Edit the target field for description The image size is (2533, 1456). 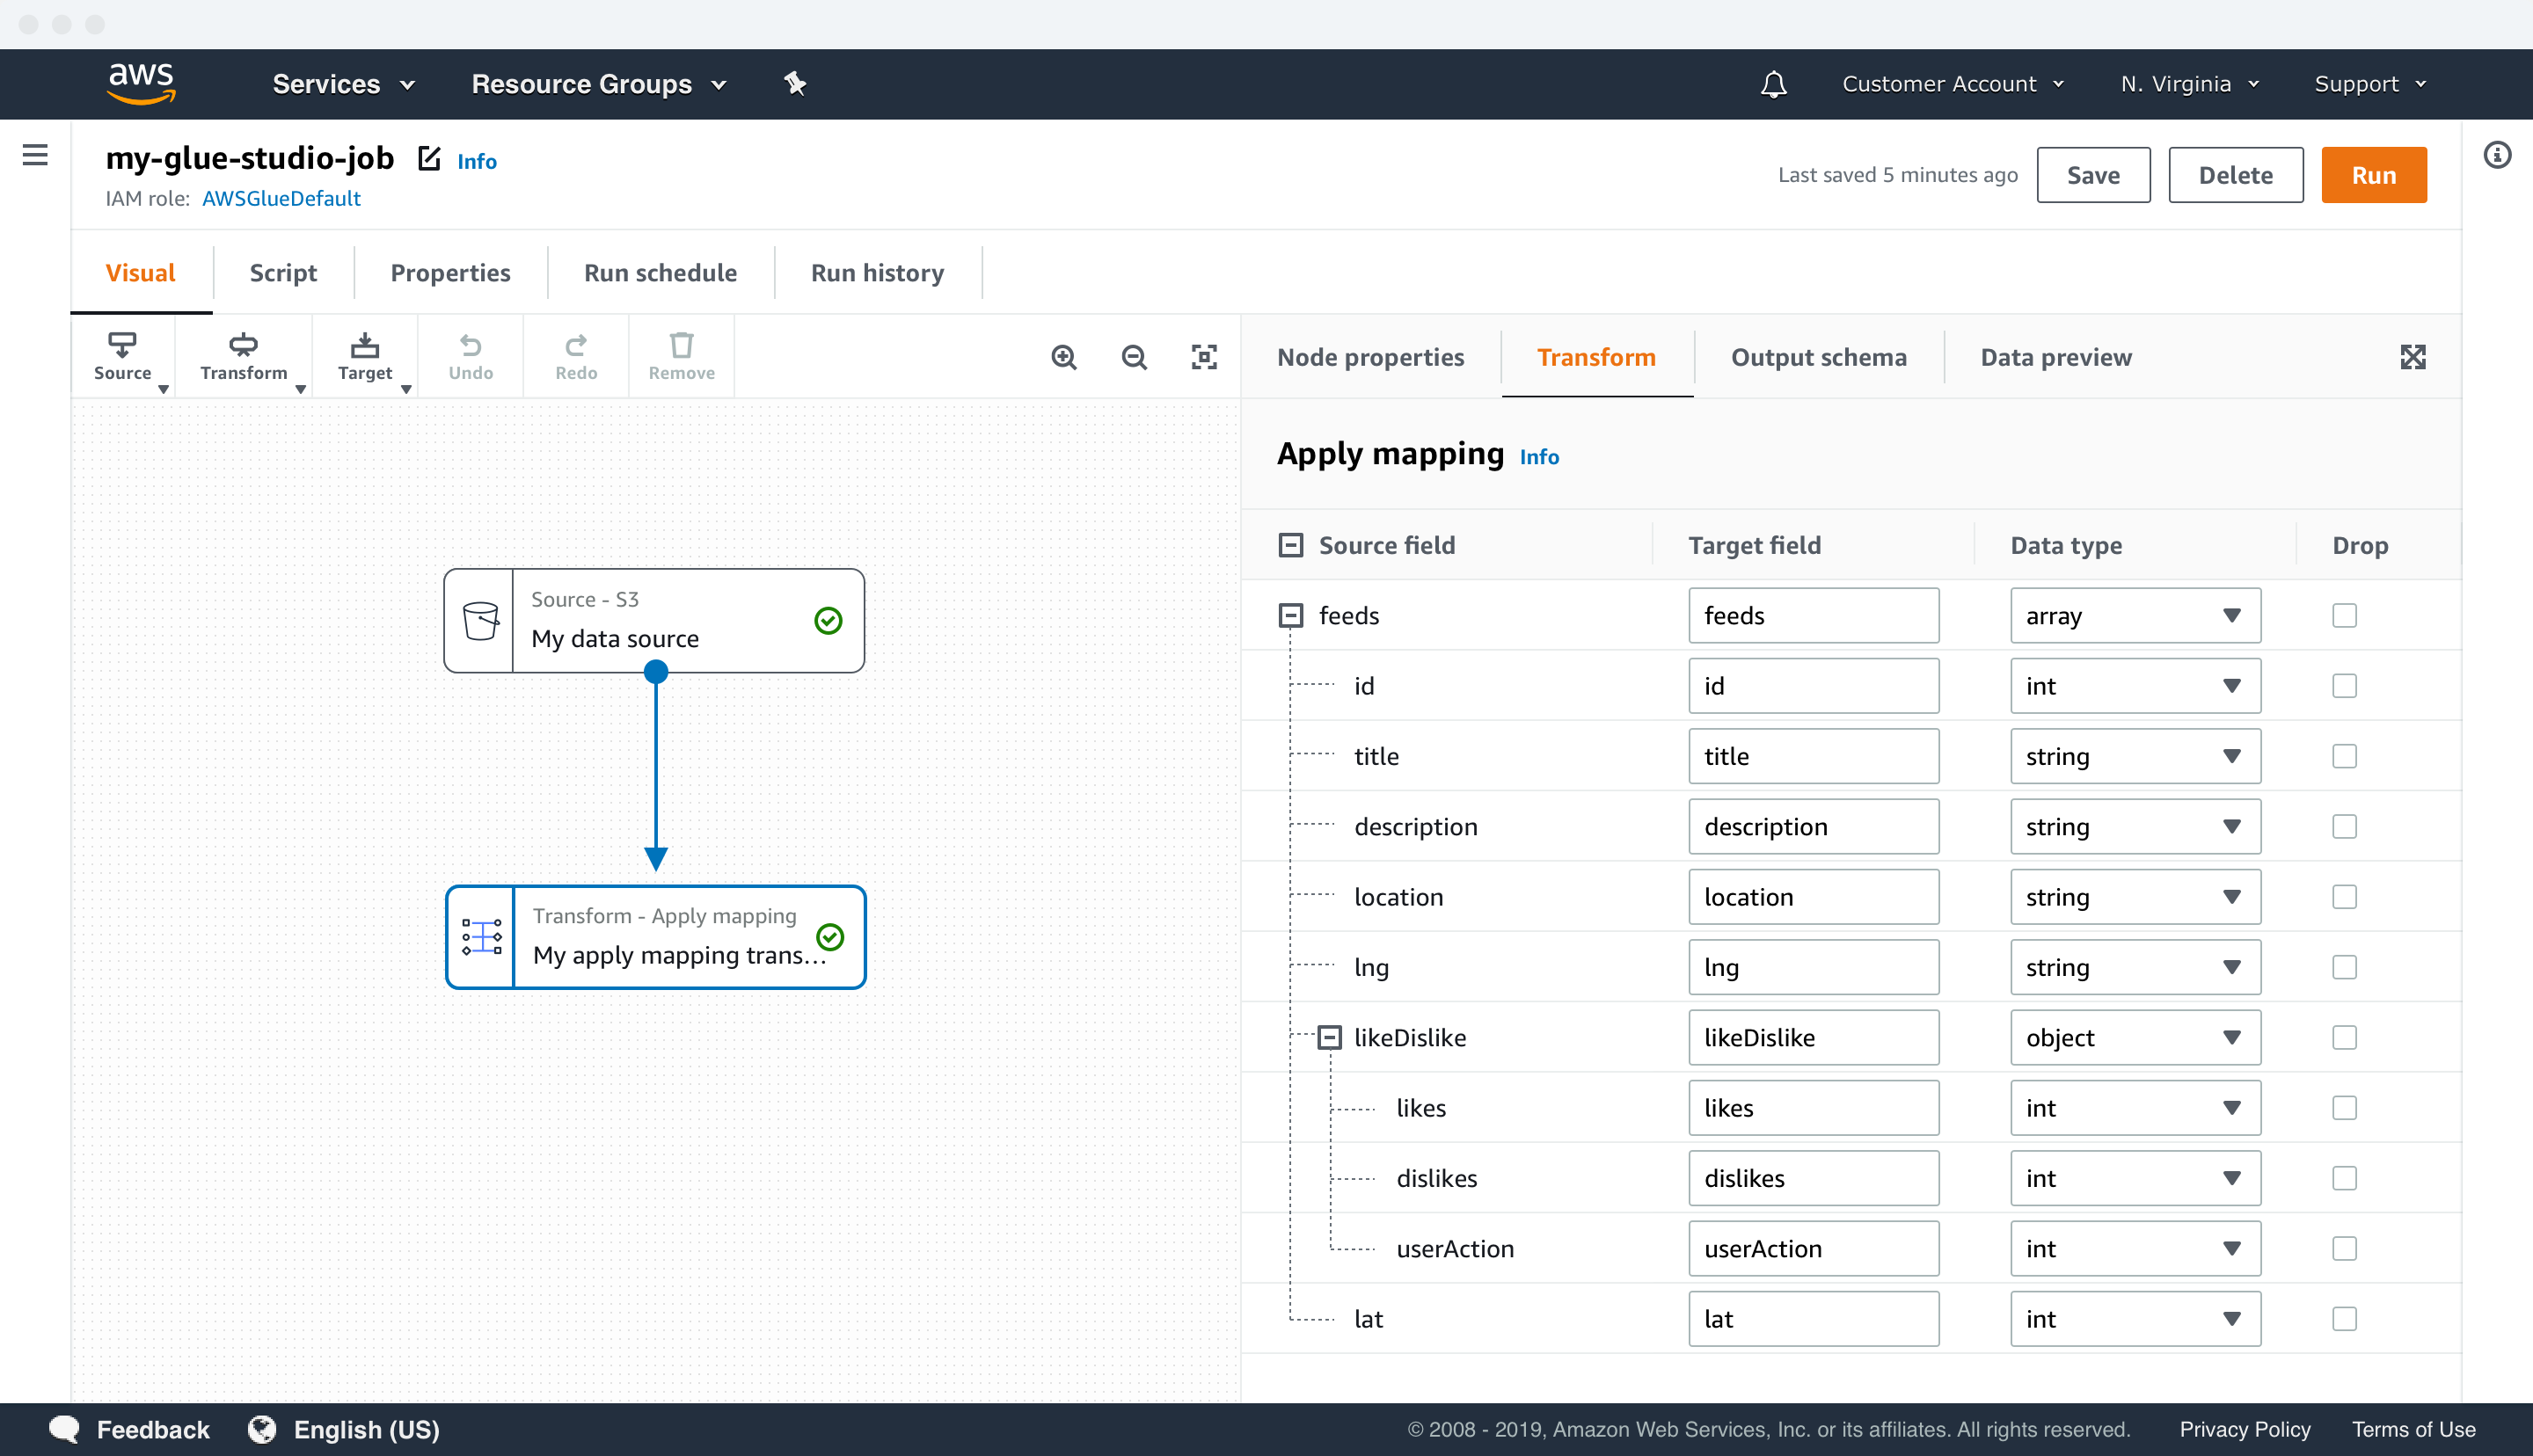tap(1813, 826)
